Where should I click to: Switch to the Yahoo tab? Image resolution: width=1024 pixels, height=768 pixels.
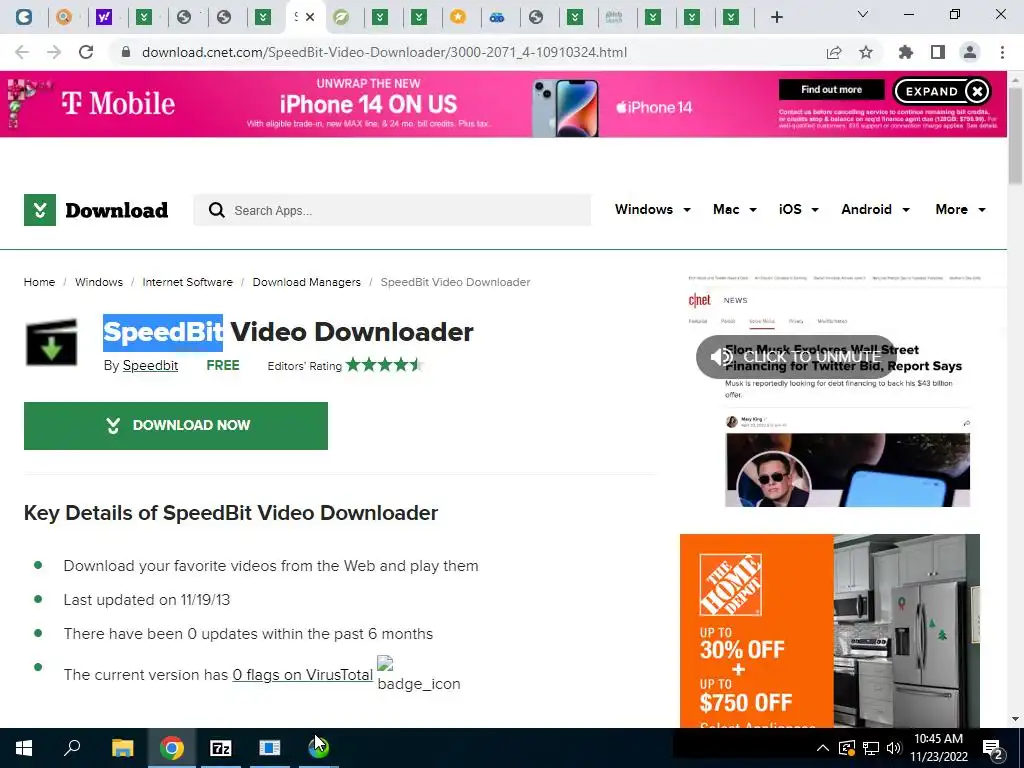104,17
